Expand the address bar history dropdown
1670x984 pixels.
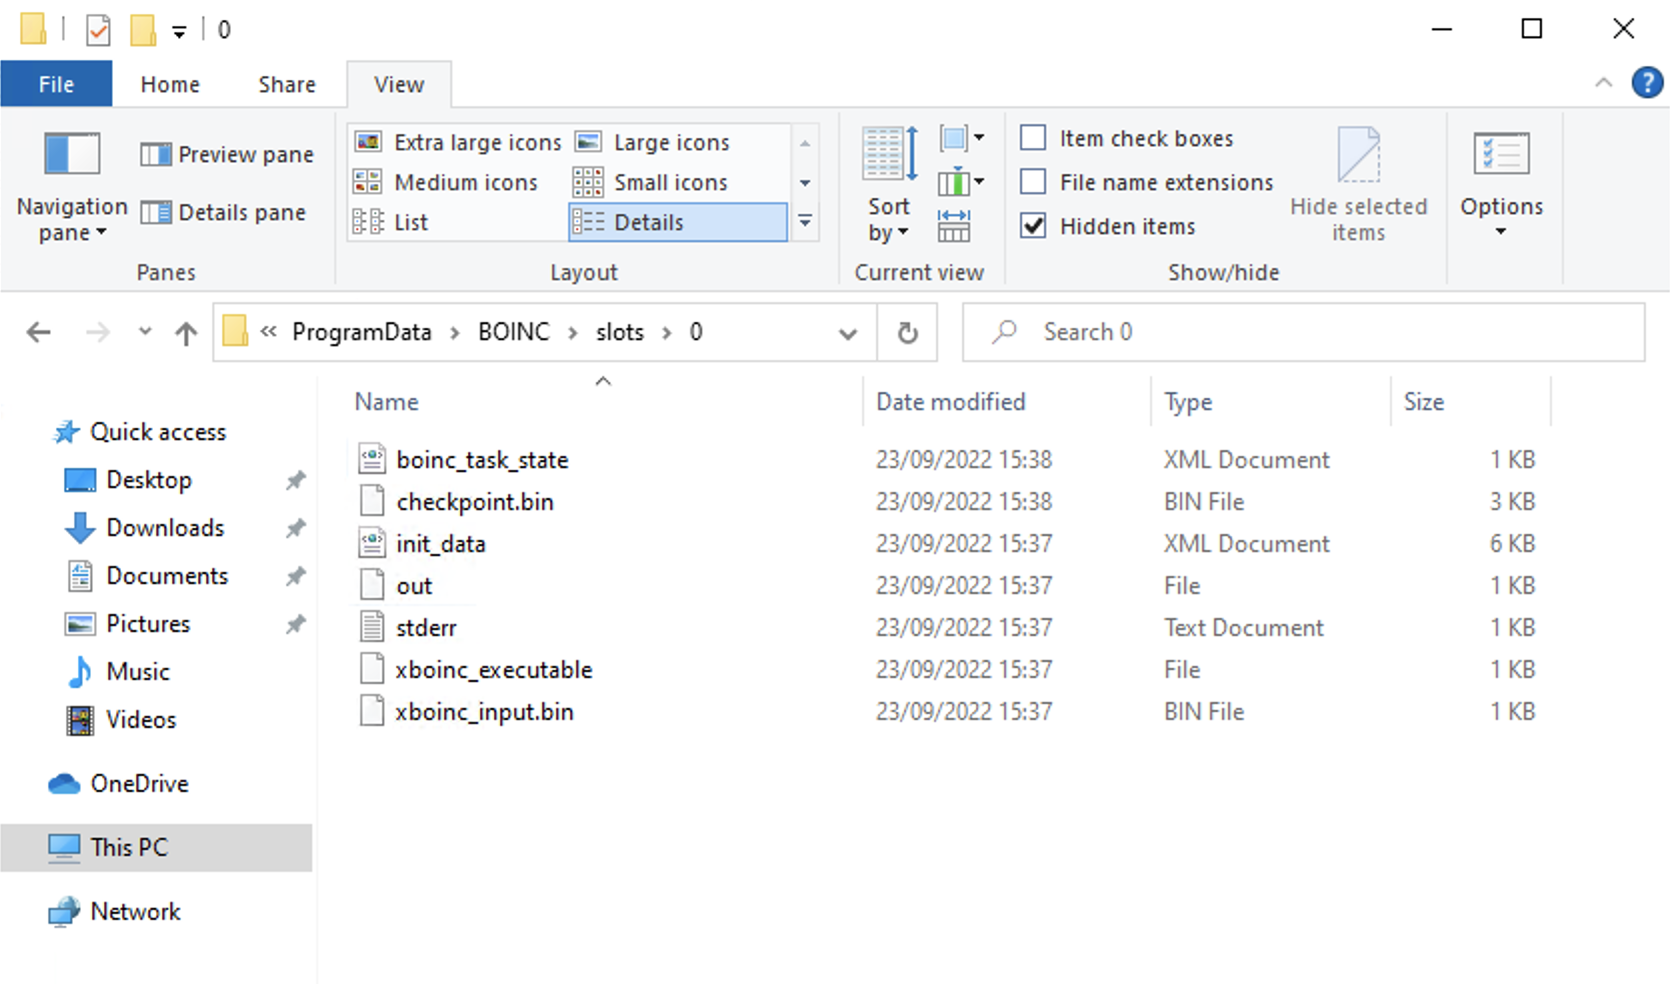click(x=847, y=333)
